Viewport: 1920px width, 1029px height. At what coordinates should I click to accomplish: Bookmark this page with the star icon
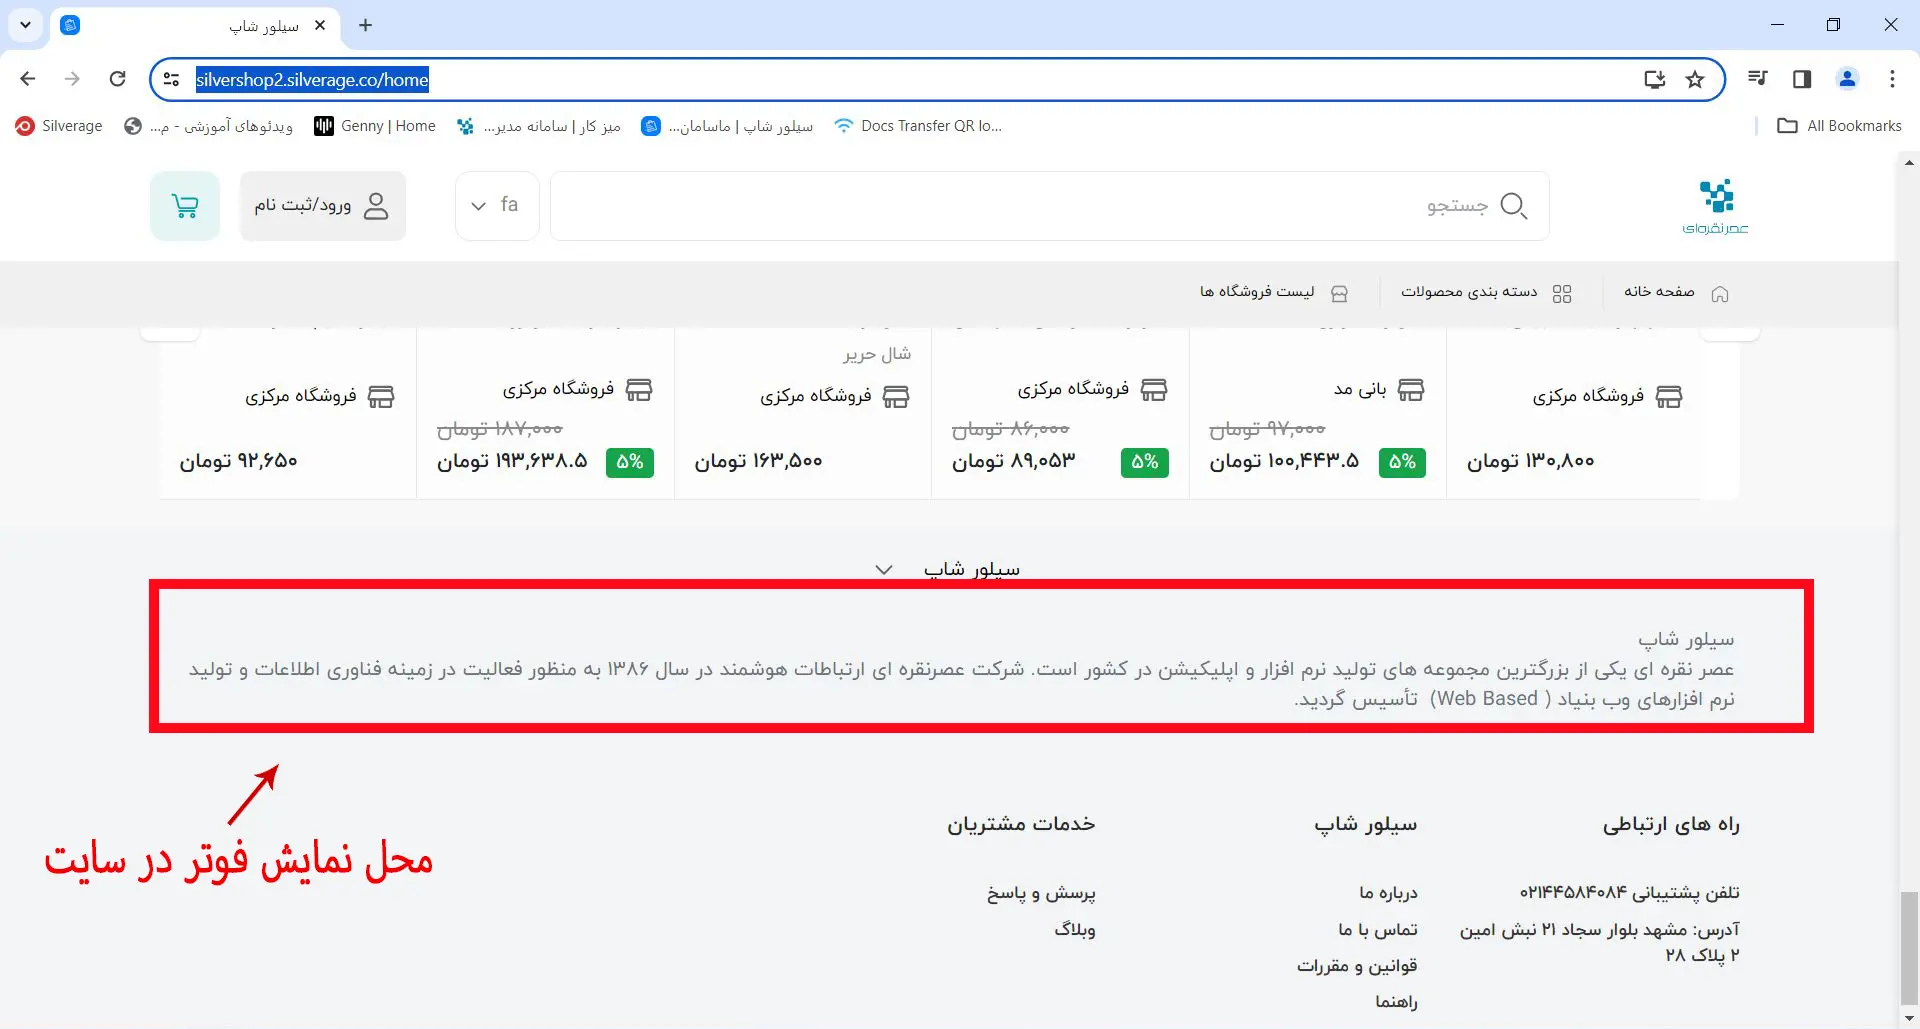(1695, 80)
